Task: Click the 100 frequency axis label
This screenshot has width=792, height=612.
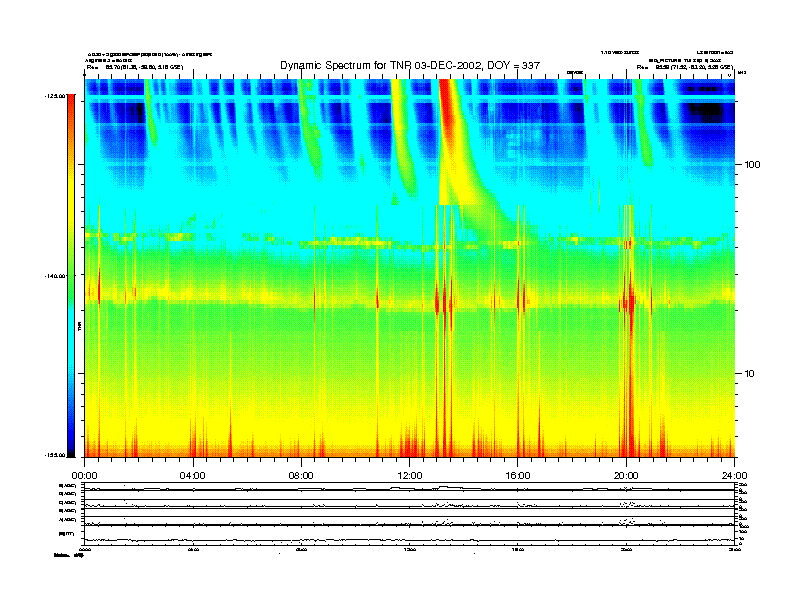Action: tap(752, 165)
